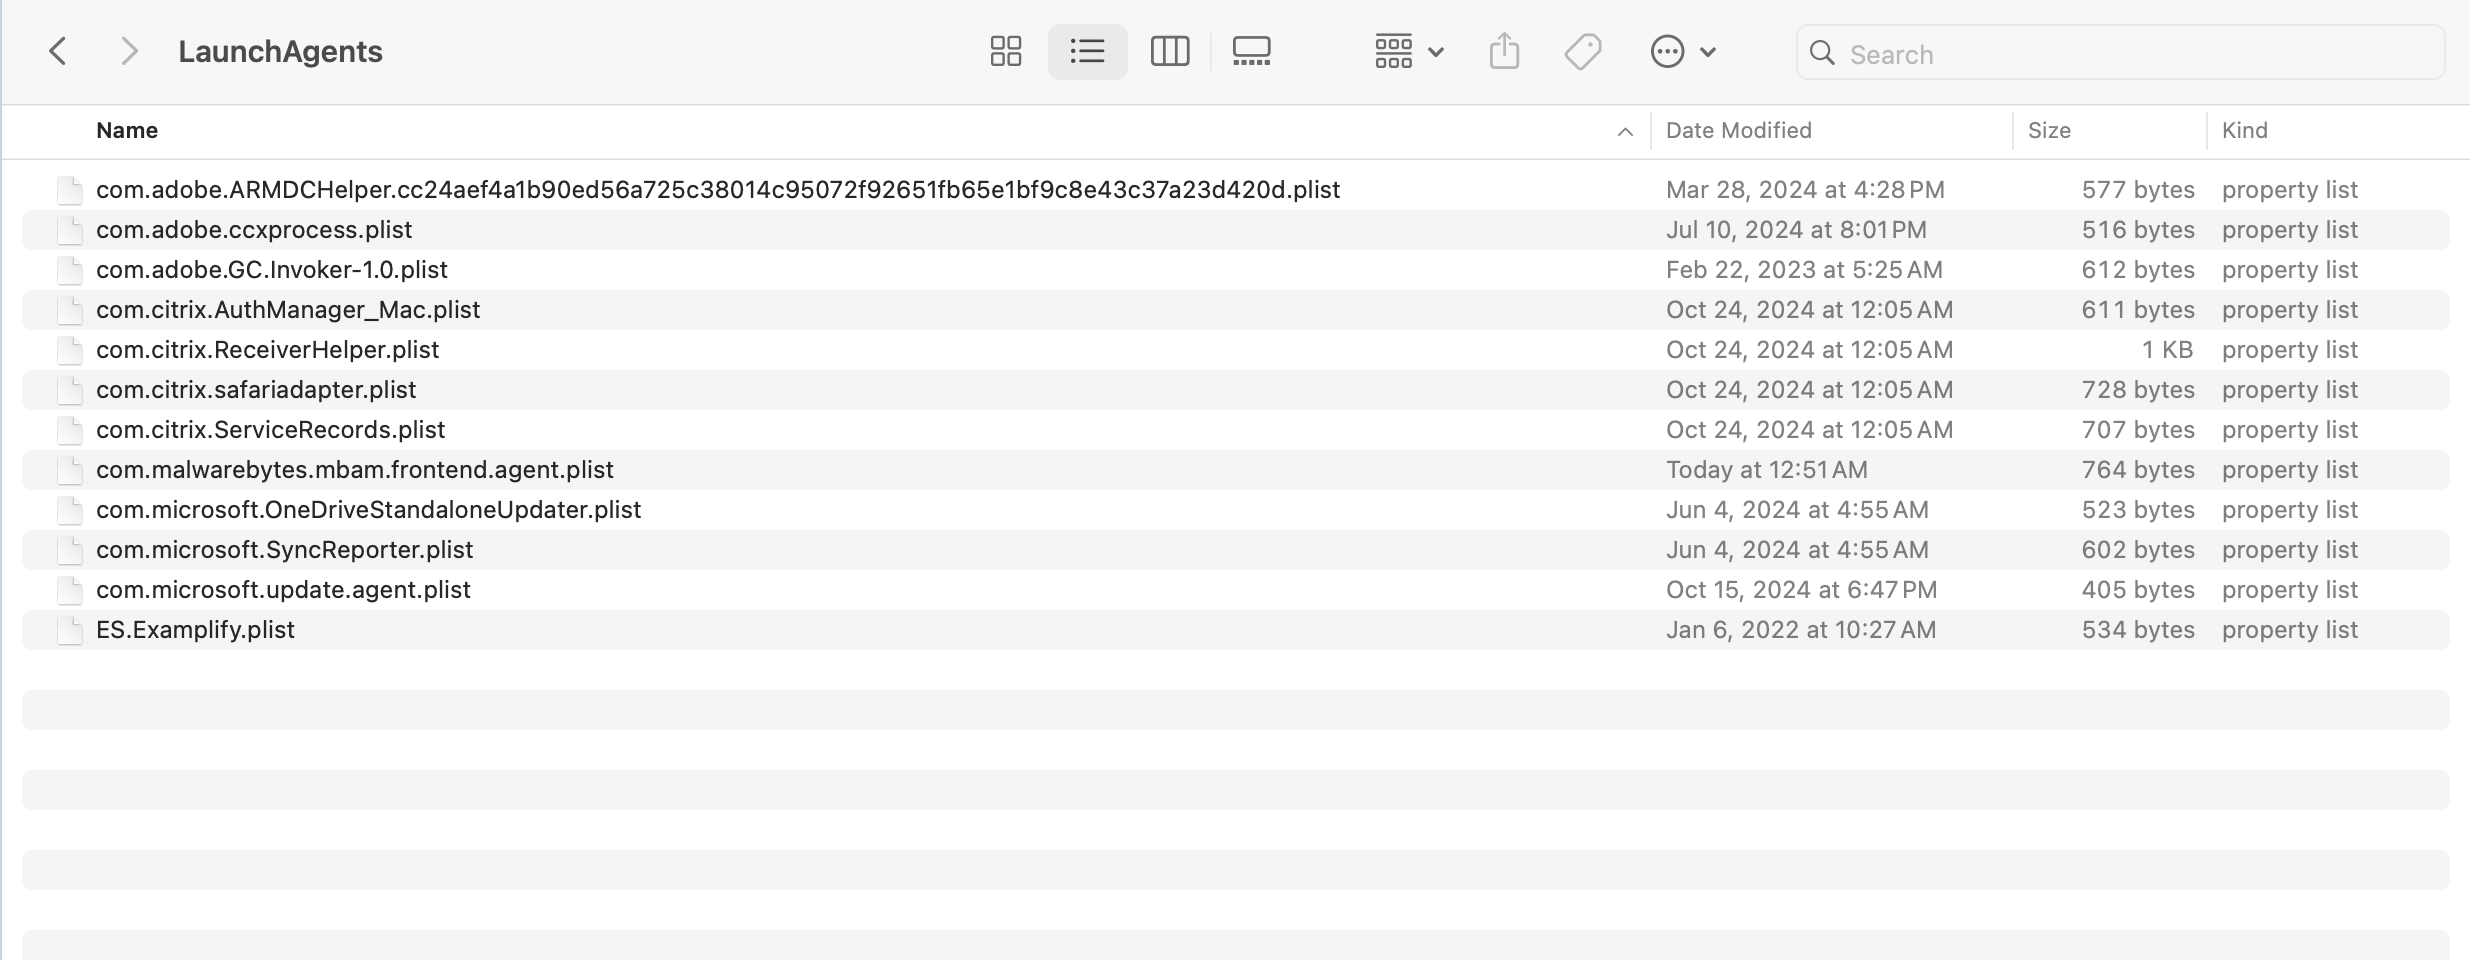Screen dimensions: 2470x960
Task: Select com.microsoft.OneDriveStandaloneUpdater.plist file name
Action: click(369, 510)
